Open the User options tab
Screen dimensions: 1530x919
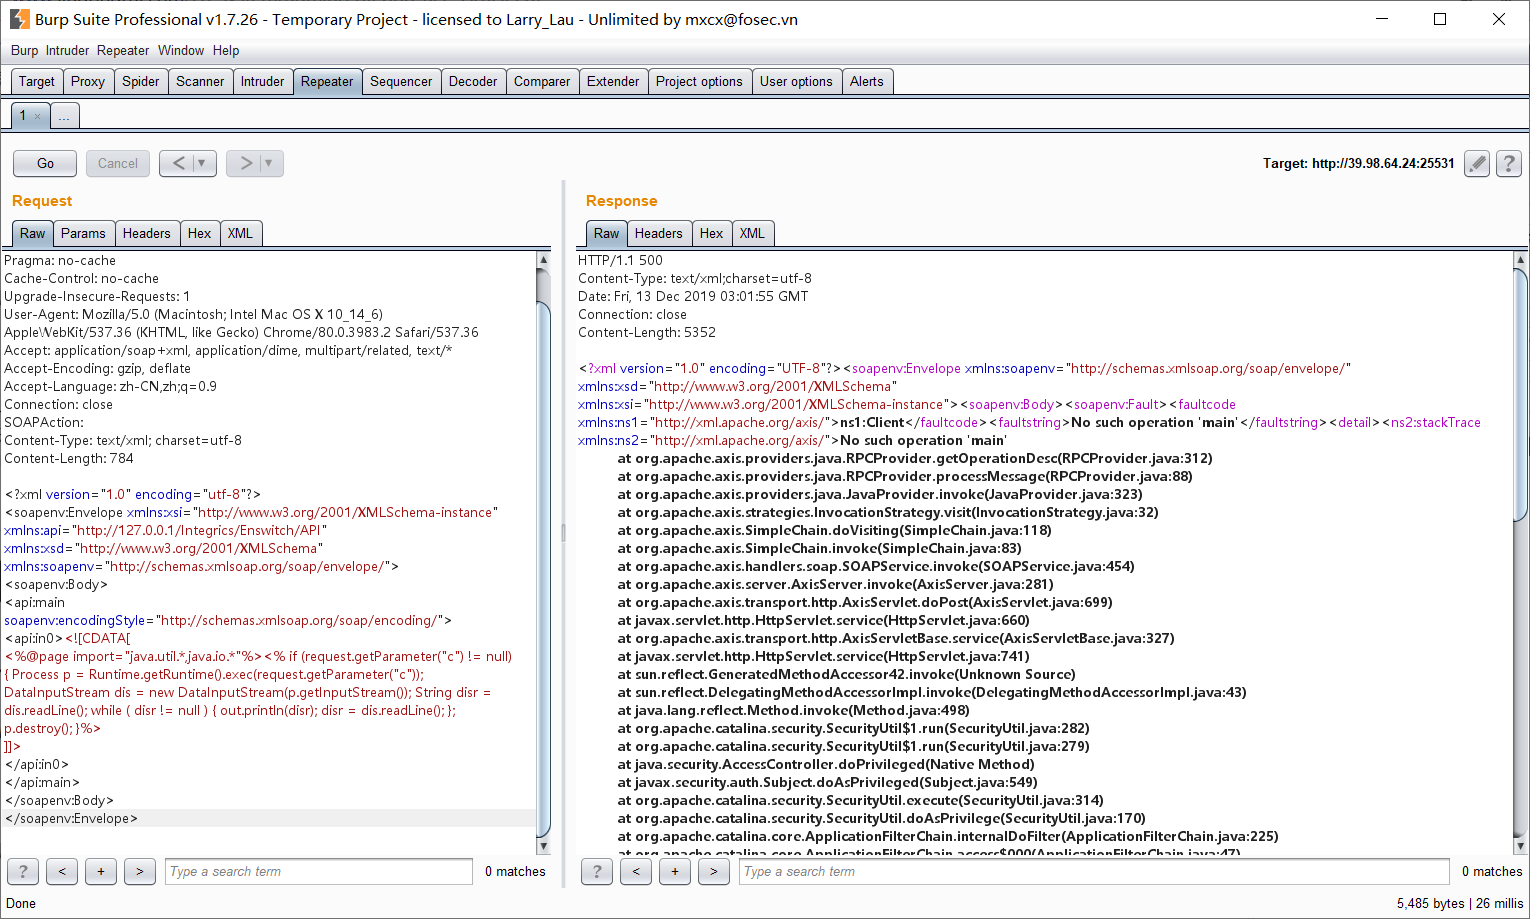[x=796, y=82]
